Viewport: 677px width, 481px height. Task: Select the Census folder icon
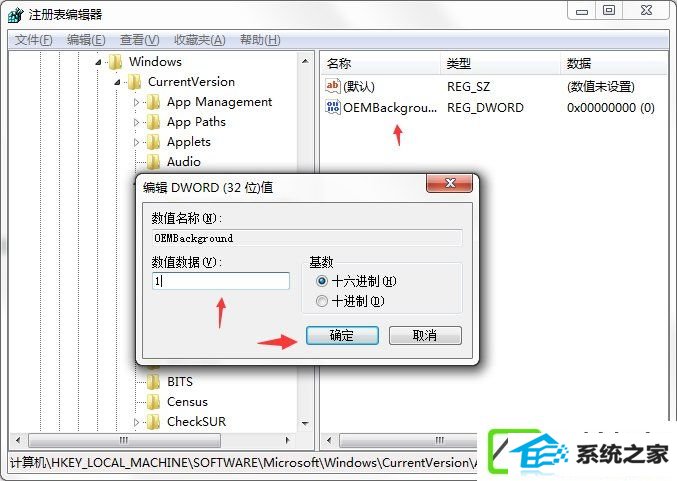153,402
